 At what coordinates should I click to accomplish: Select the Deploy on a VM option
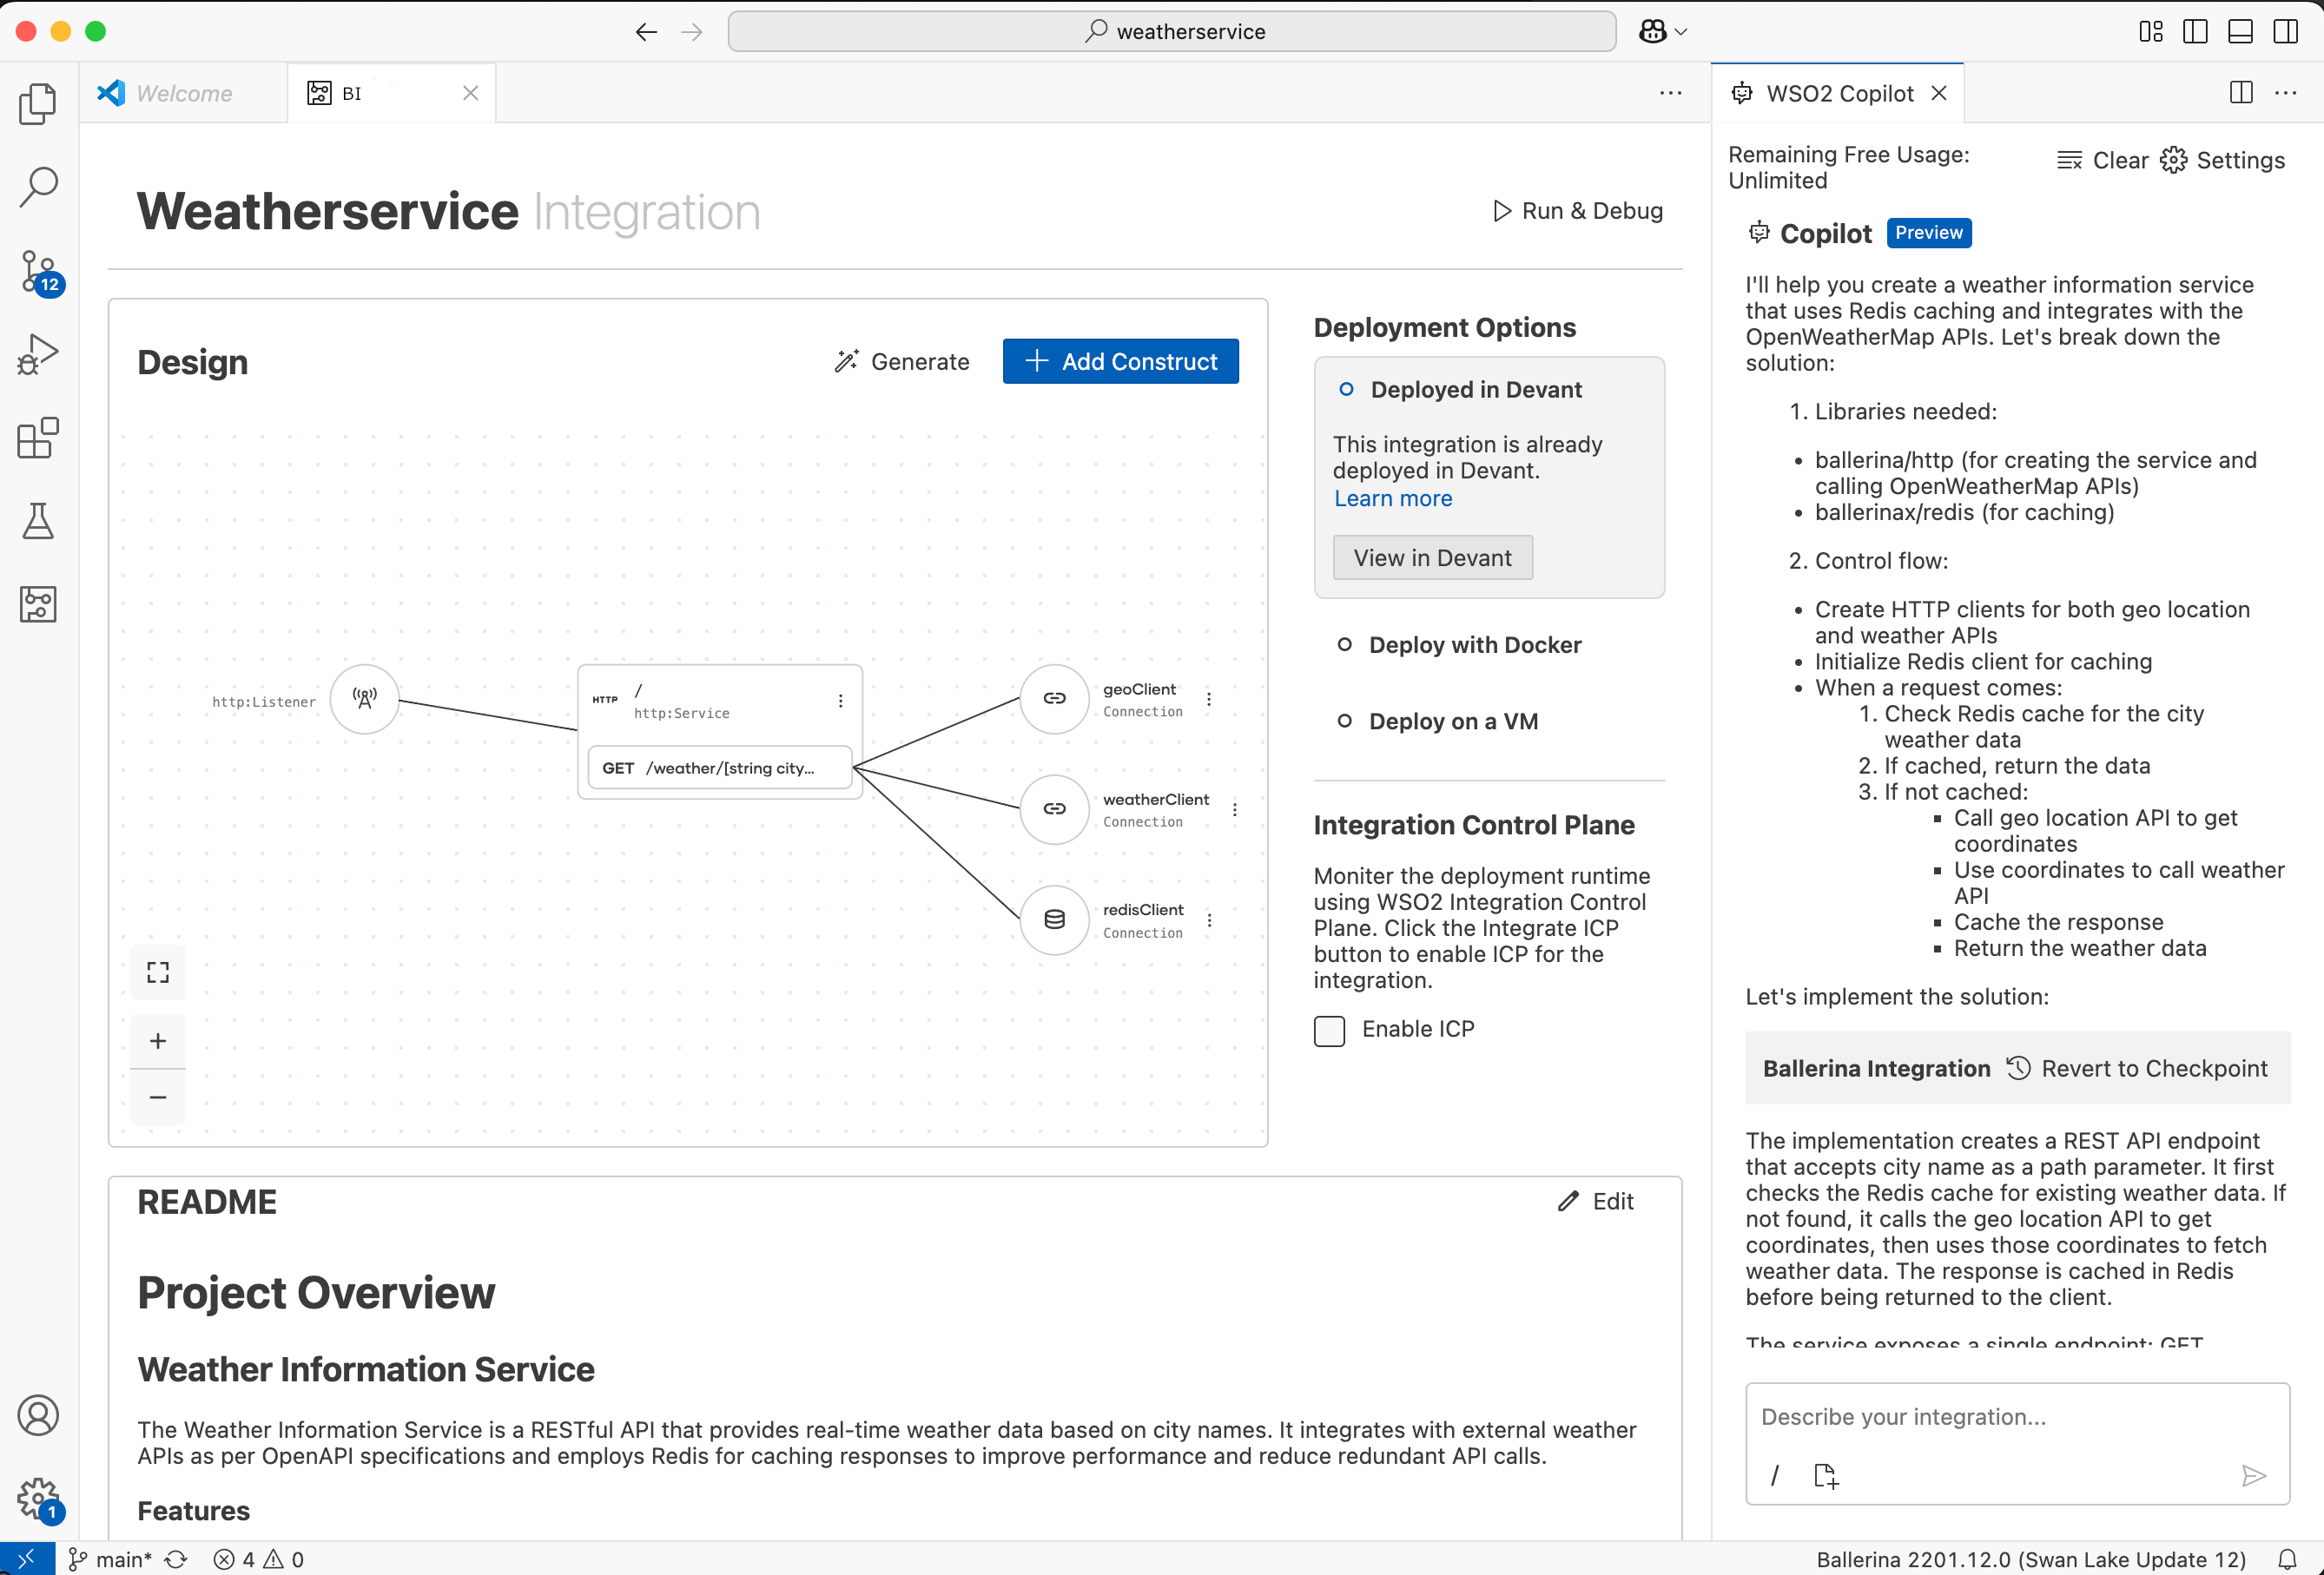click(1347, 721)
